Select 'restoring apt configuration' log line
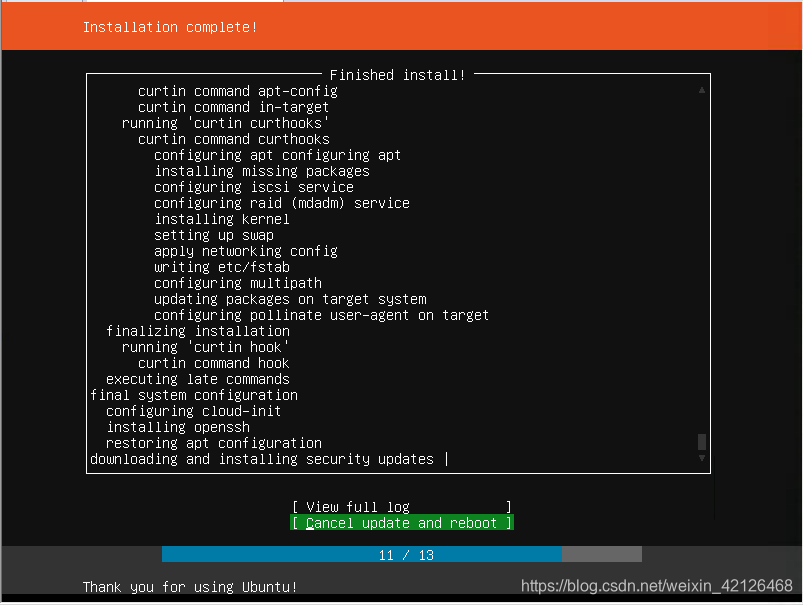The height and width of the screenshot is (605, 803). [214, 443]
